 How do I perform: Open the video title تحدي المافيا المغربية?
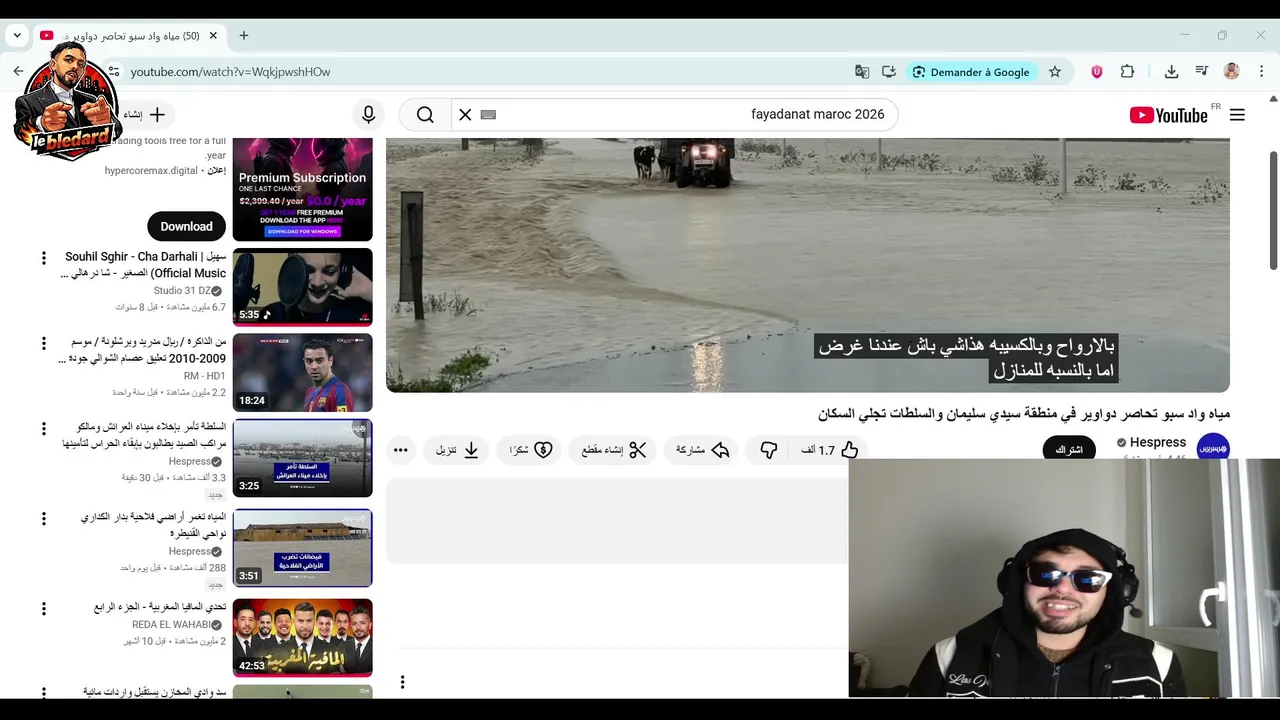[160, 608]
